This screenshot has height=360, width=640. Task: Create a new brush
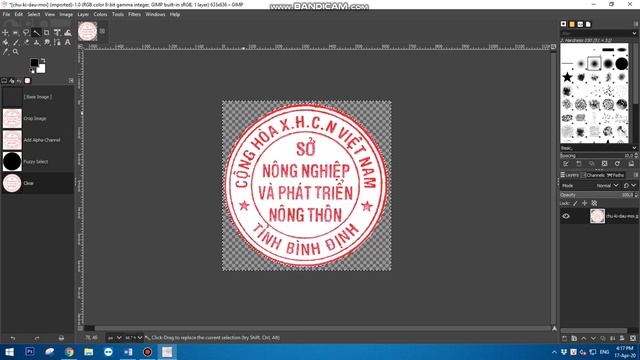pos(579,164)
